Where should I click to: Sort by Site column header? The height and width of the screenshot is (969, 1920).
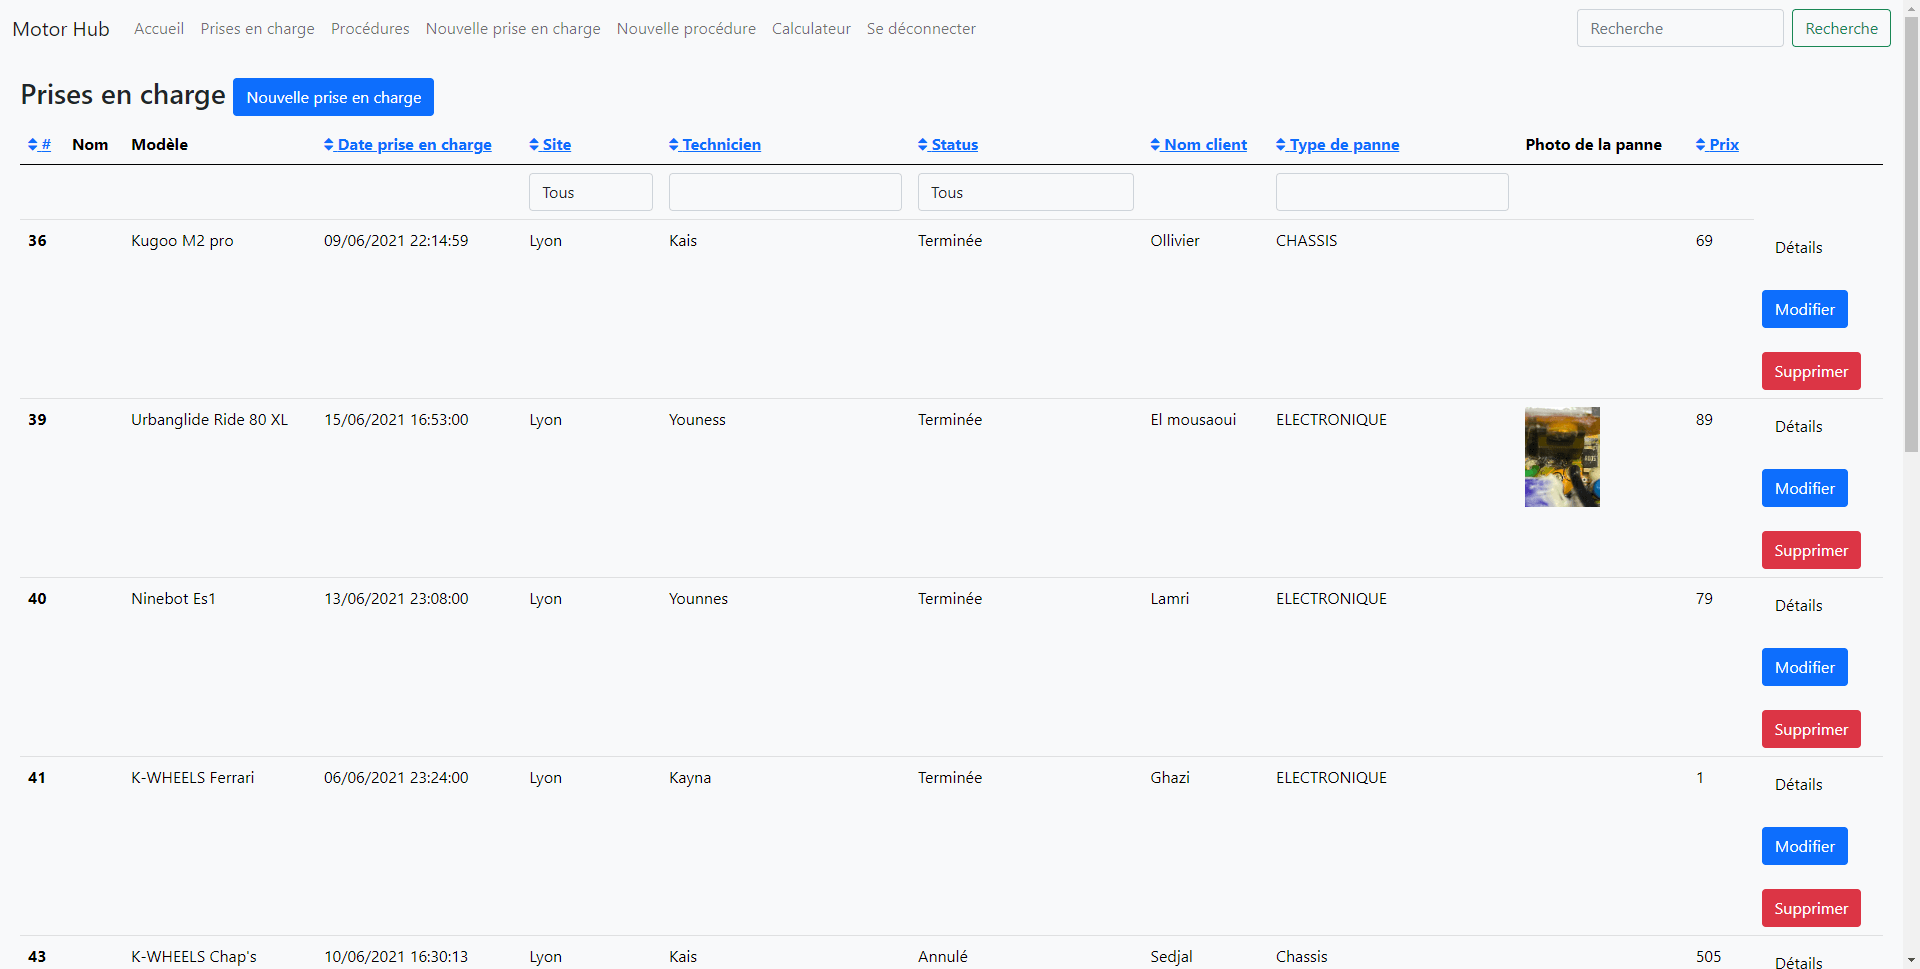(x=550, y=145)
